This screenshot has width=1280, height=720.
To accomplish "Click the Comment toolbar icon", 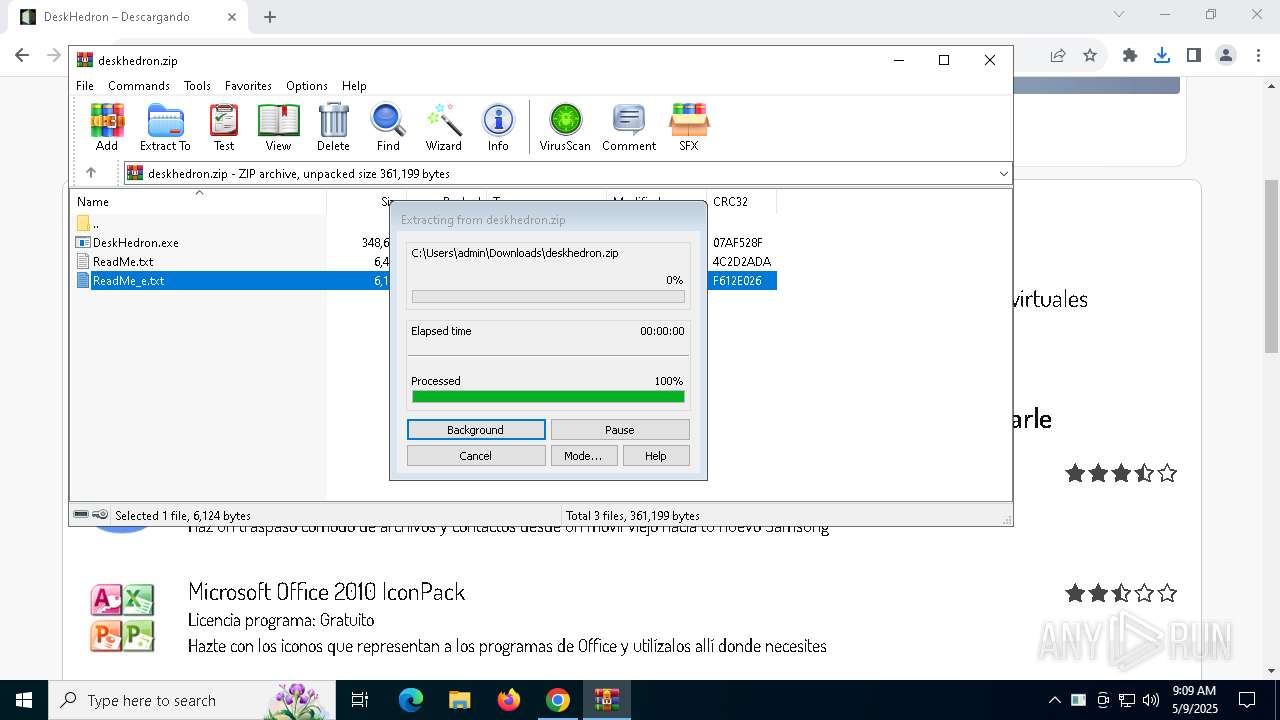I will (629, 127).
